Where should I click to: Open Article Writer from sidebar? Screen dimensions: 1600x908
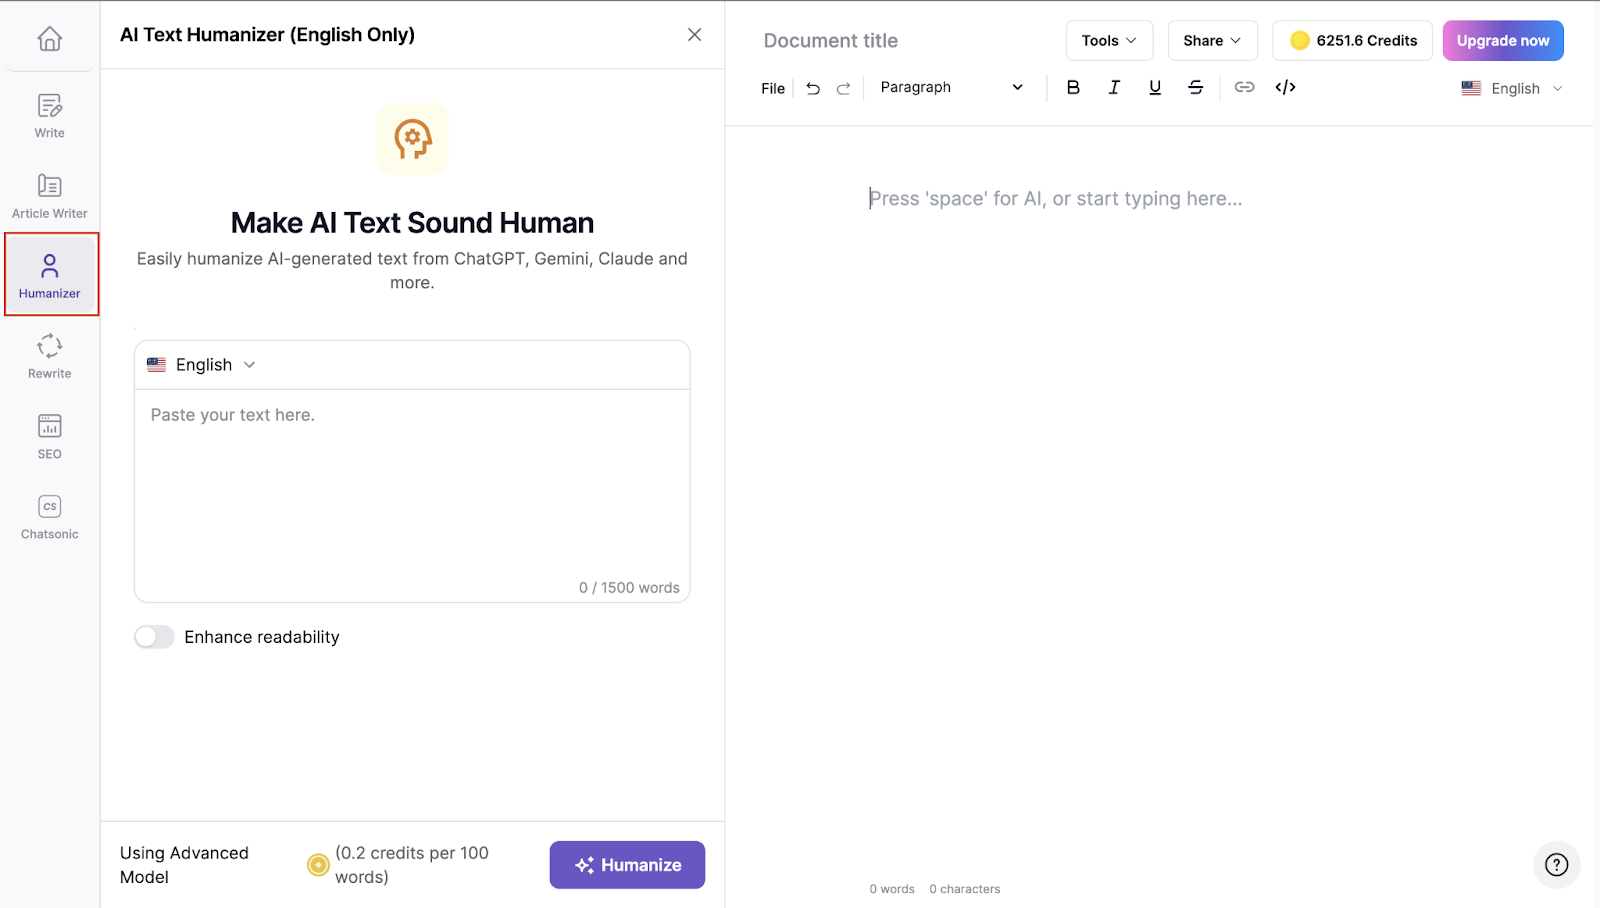tap(50, 196)
